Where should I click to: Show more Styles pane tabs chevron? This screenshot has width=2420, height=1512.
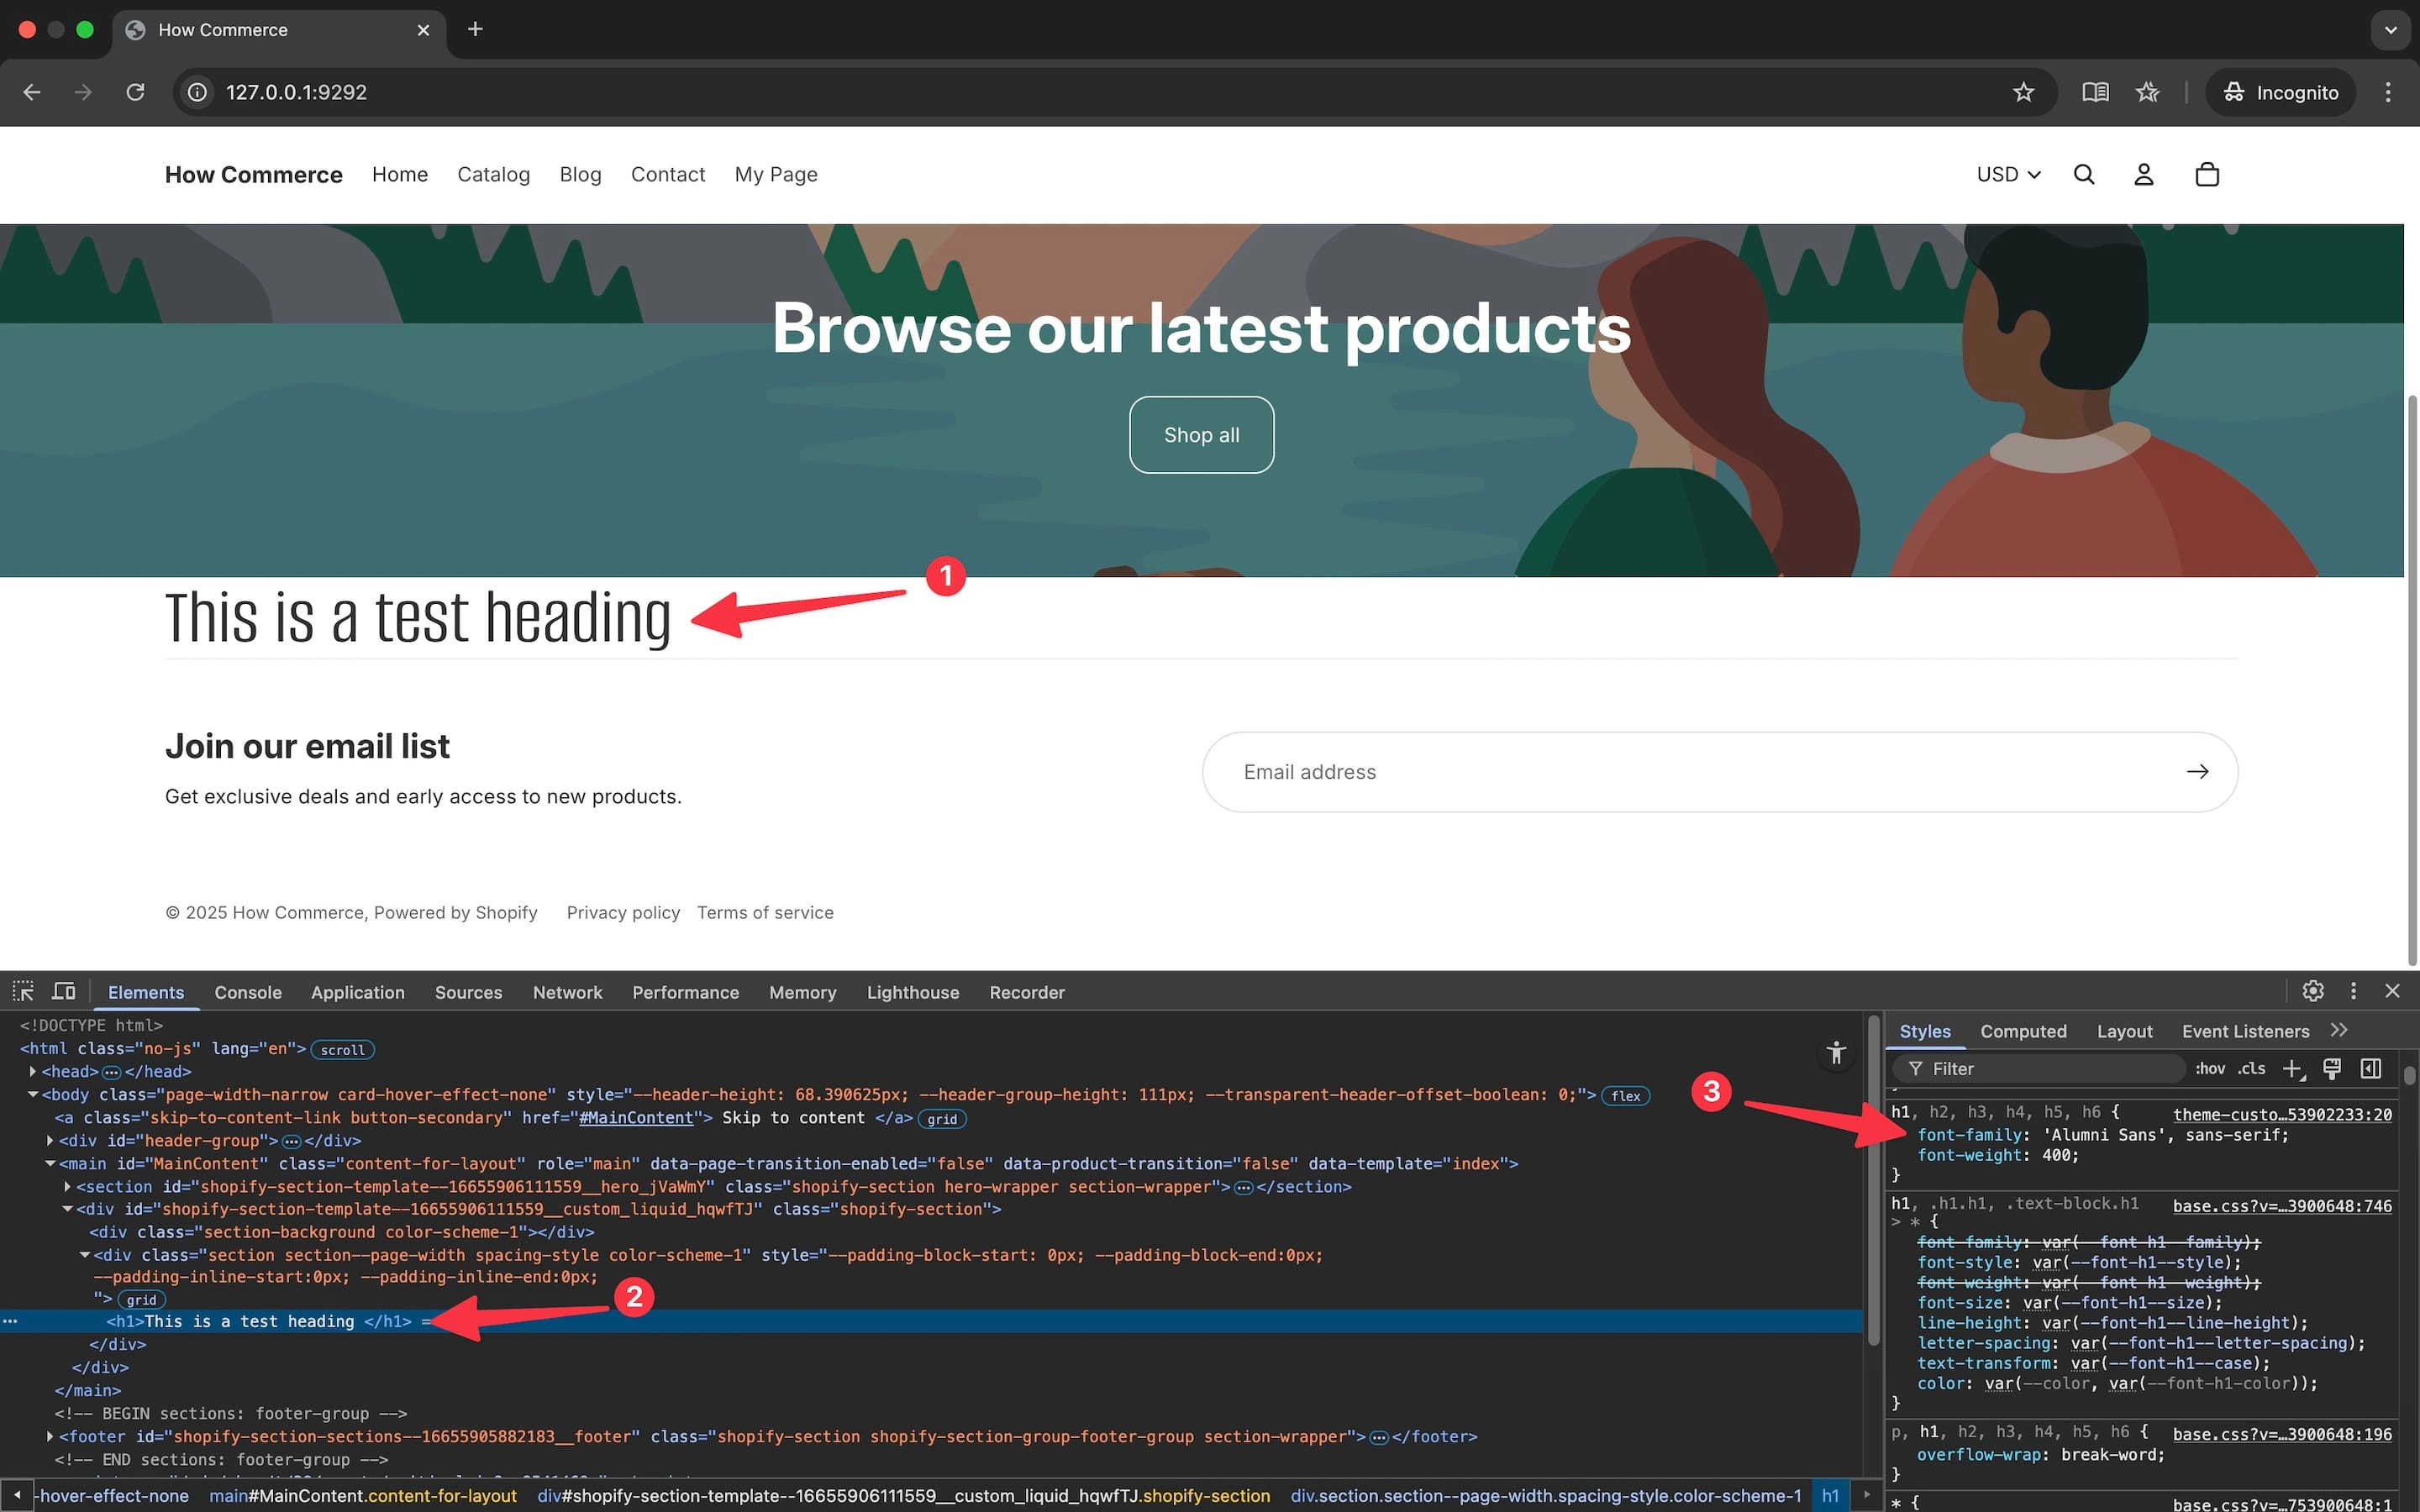(x=2339, y=1030)
